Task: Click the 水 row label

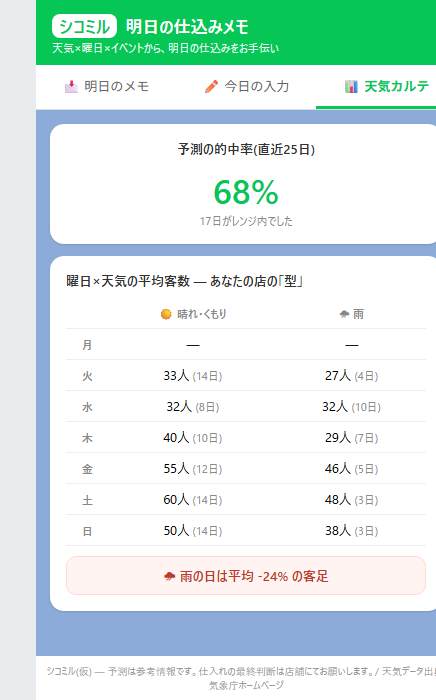Action: tap(87, 407)
